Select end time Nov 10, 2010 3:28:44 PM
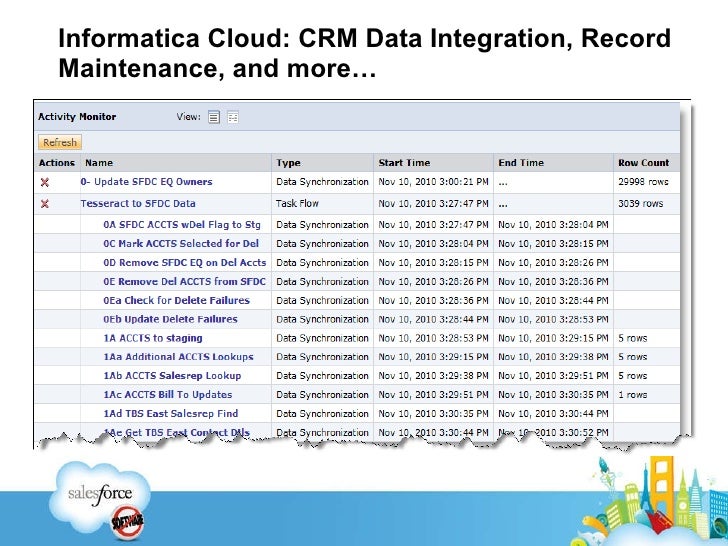The width and height of the screenshot is (728, 546). (553, 300)
